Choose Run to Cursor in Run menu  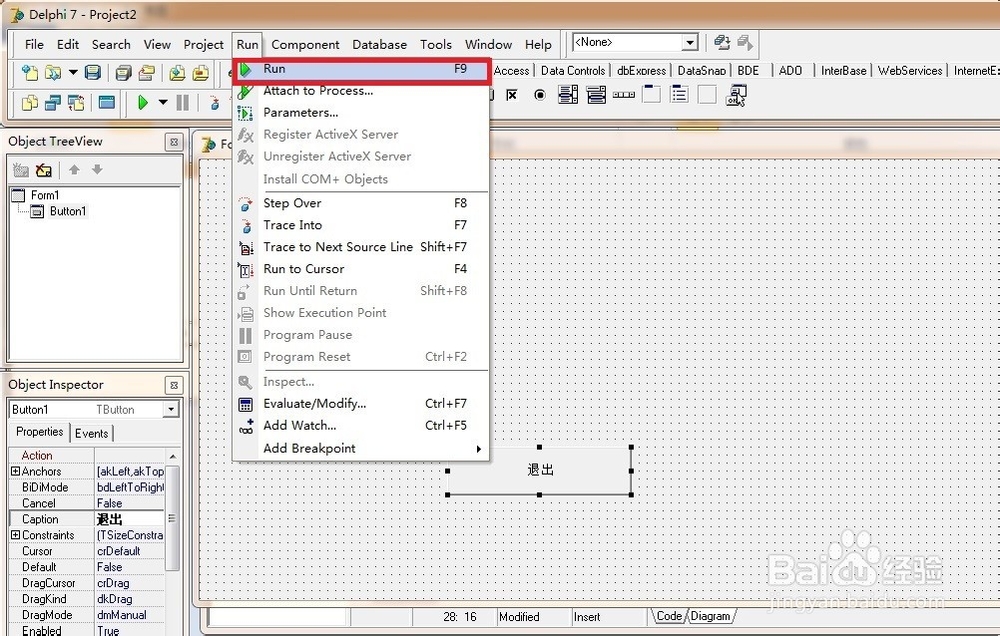pos(362,269)
